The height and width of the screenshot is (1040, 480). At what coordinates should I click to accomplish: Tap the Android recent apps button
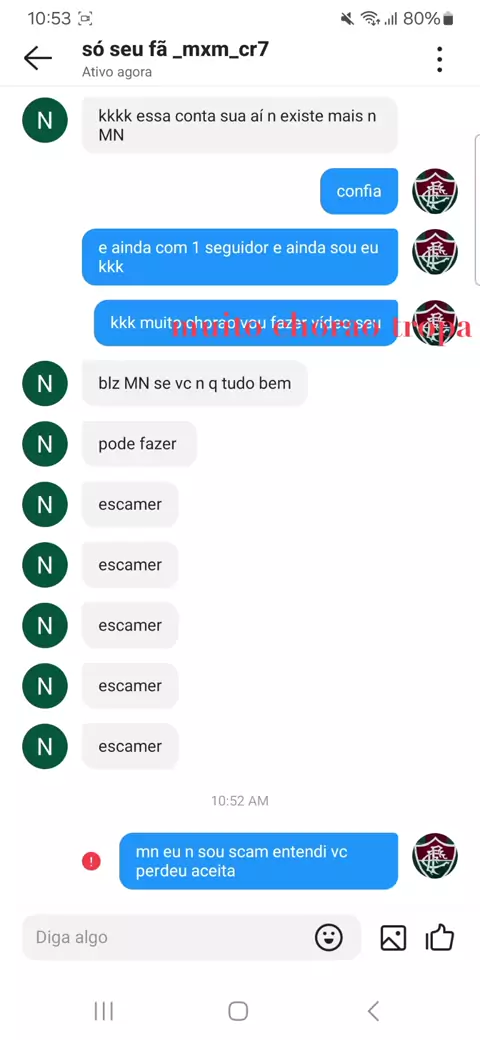pyautogui.click(x=104, y=1011)
